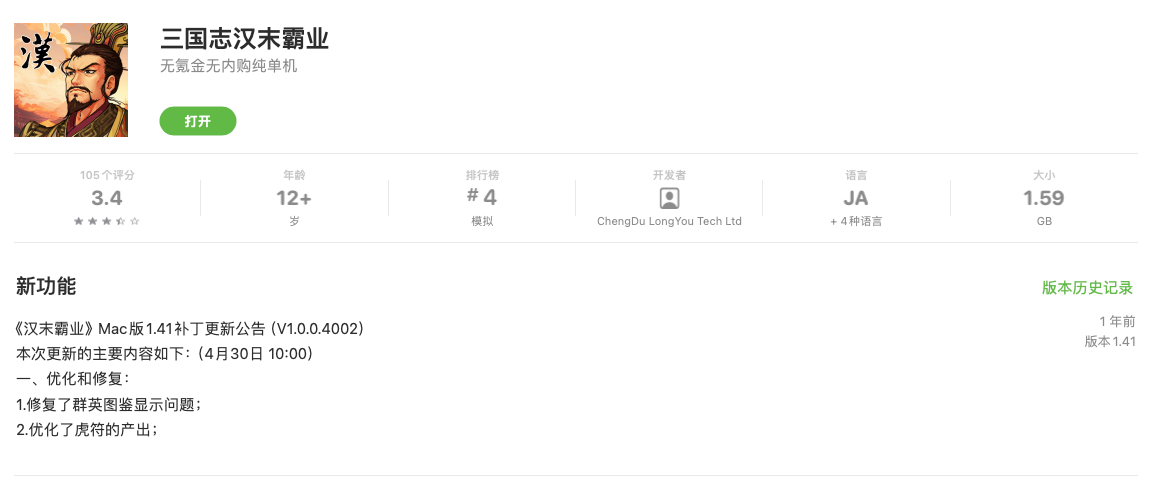Open the 版本历史记录 link
Image resolution: width=1173 pixels, height=489 pixels.
pyautogui.click(x=1087, y=288)
